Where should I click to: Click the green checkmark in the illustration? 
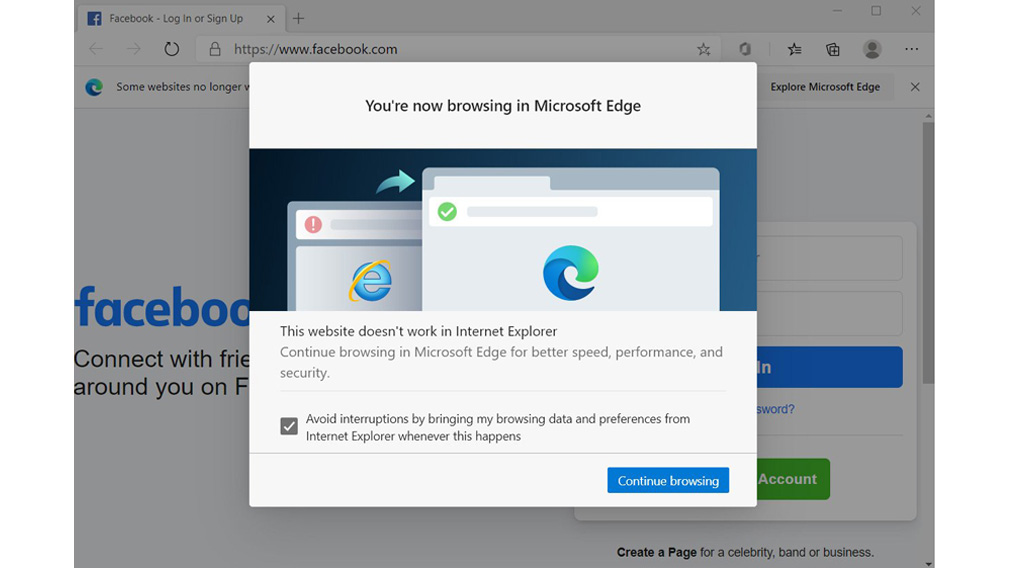coord(447,211)
